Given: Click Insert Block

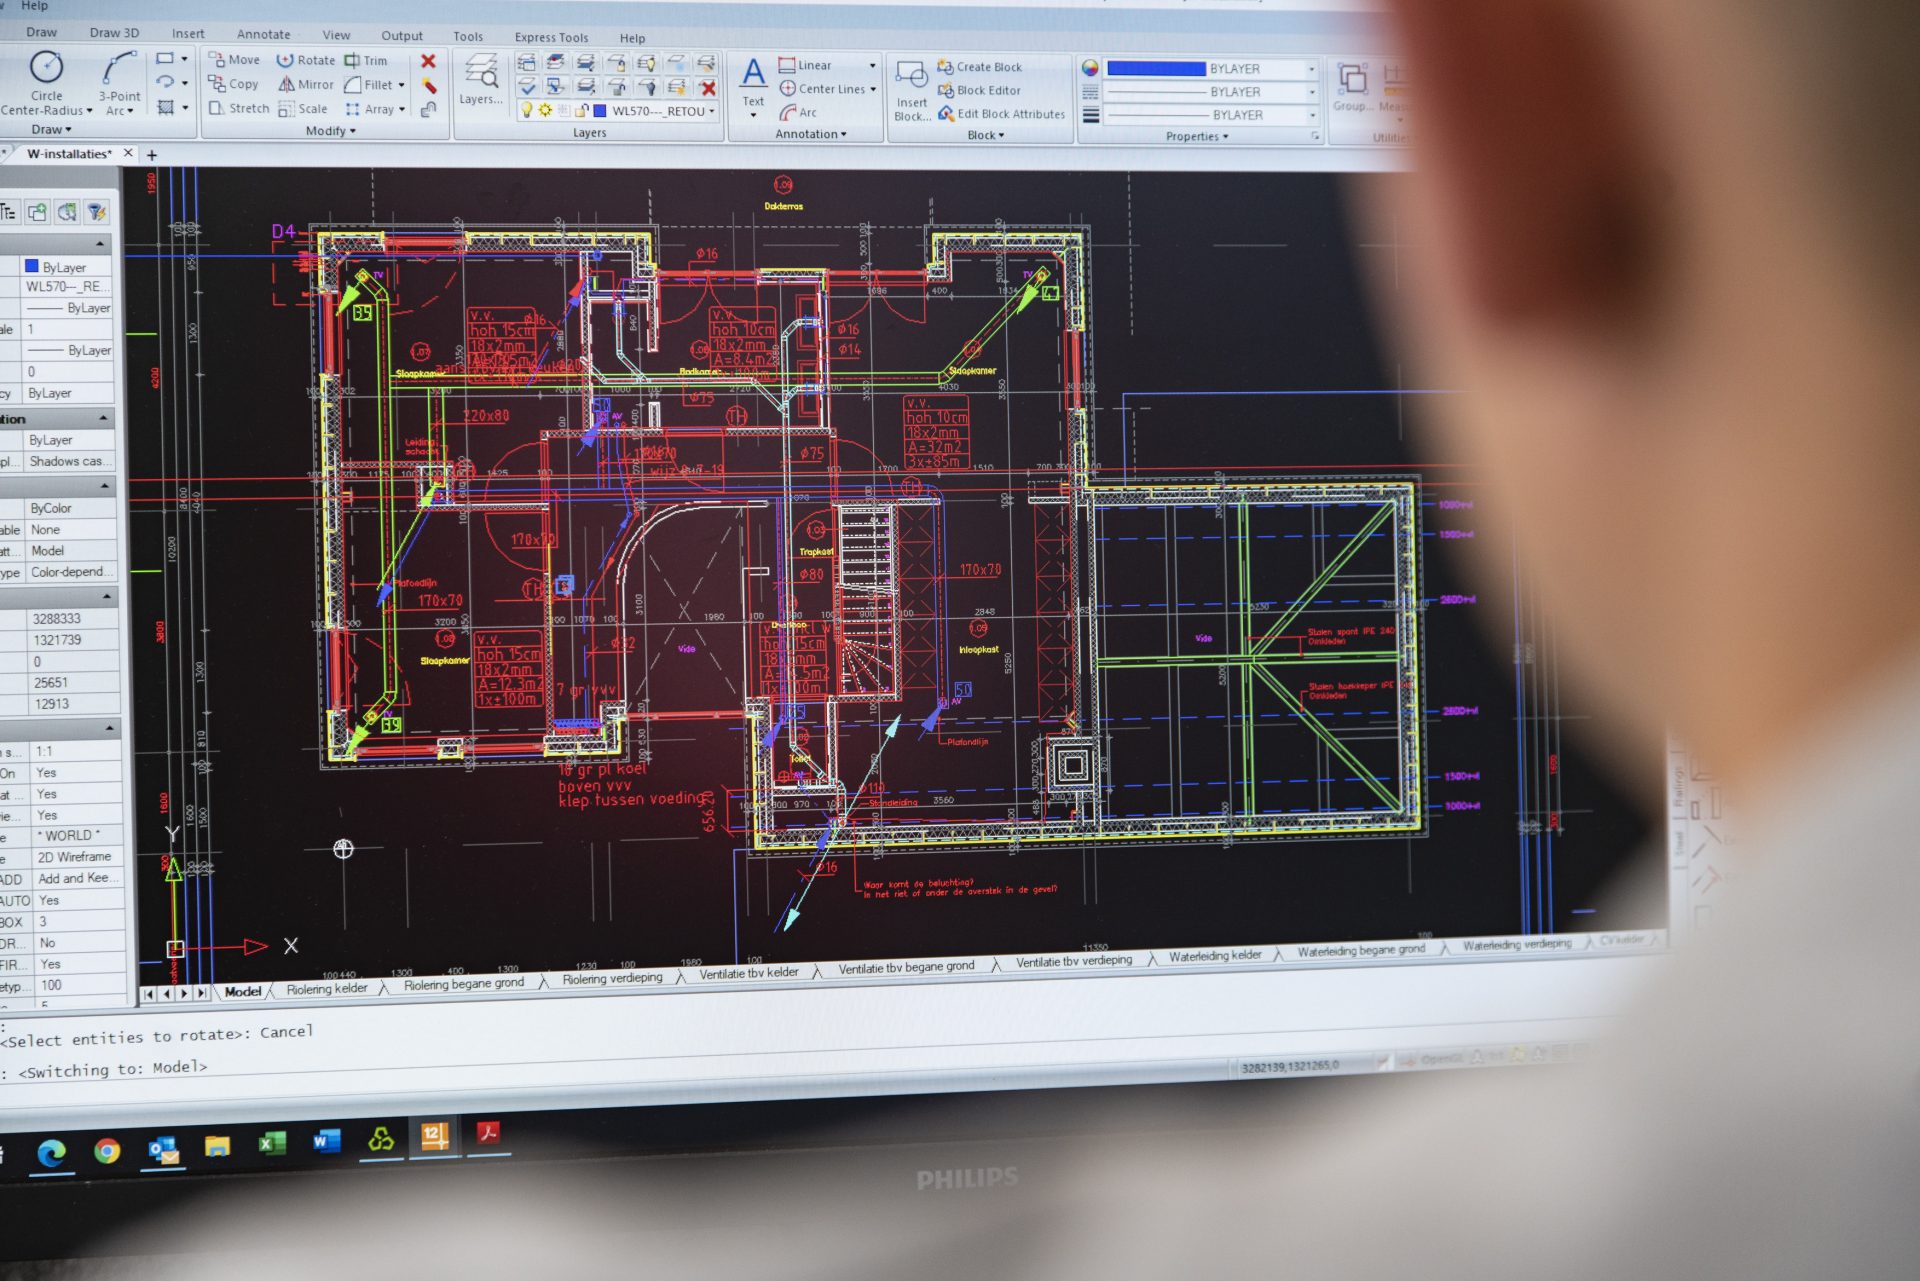Looking at the screenshot, I should (912, 91).
